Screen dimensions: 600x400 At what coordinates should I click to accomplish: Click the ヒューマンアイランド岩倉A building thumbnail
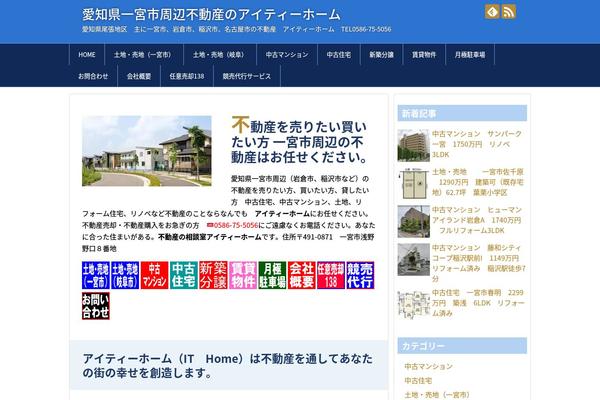pos(413,221)
